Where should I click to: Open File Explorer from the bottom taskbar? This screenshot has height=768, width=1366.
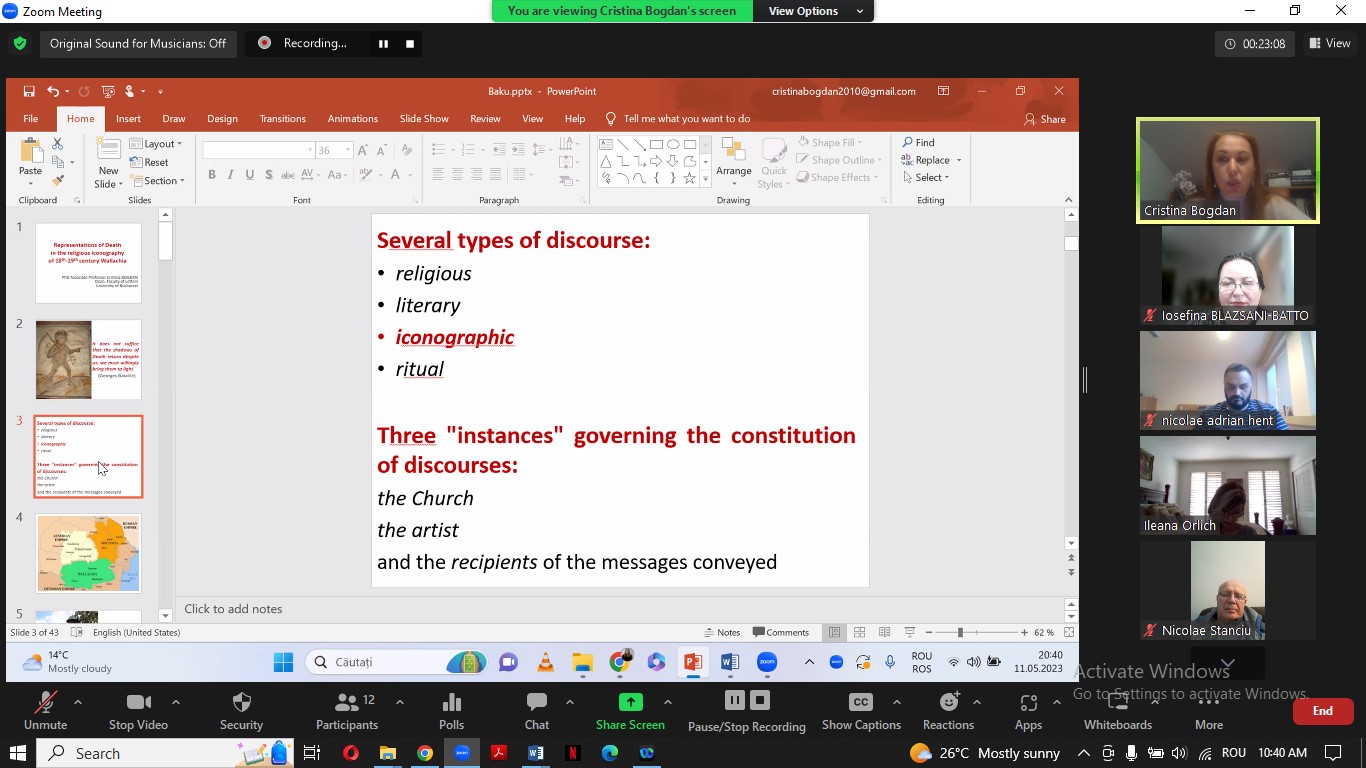[388, 753]
